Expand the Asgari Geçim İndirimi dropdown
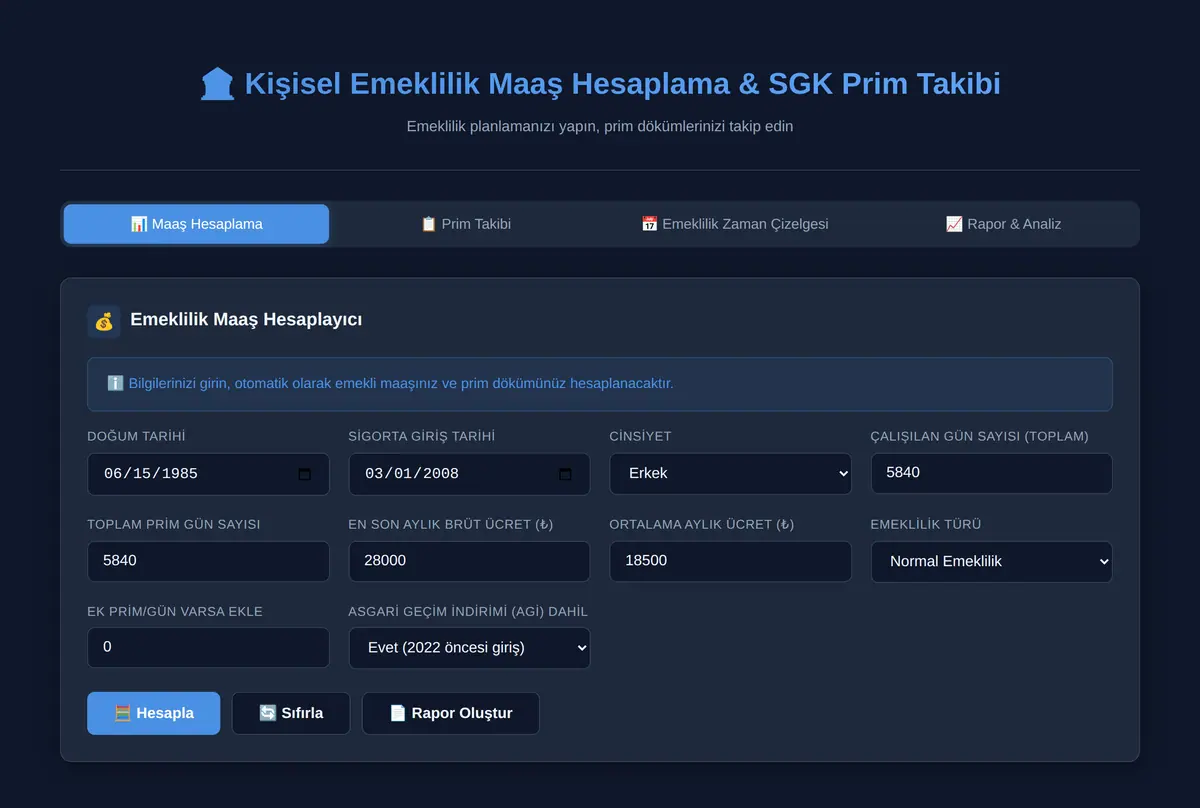 469,648
